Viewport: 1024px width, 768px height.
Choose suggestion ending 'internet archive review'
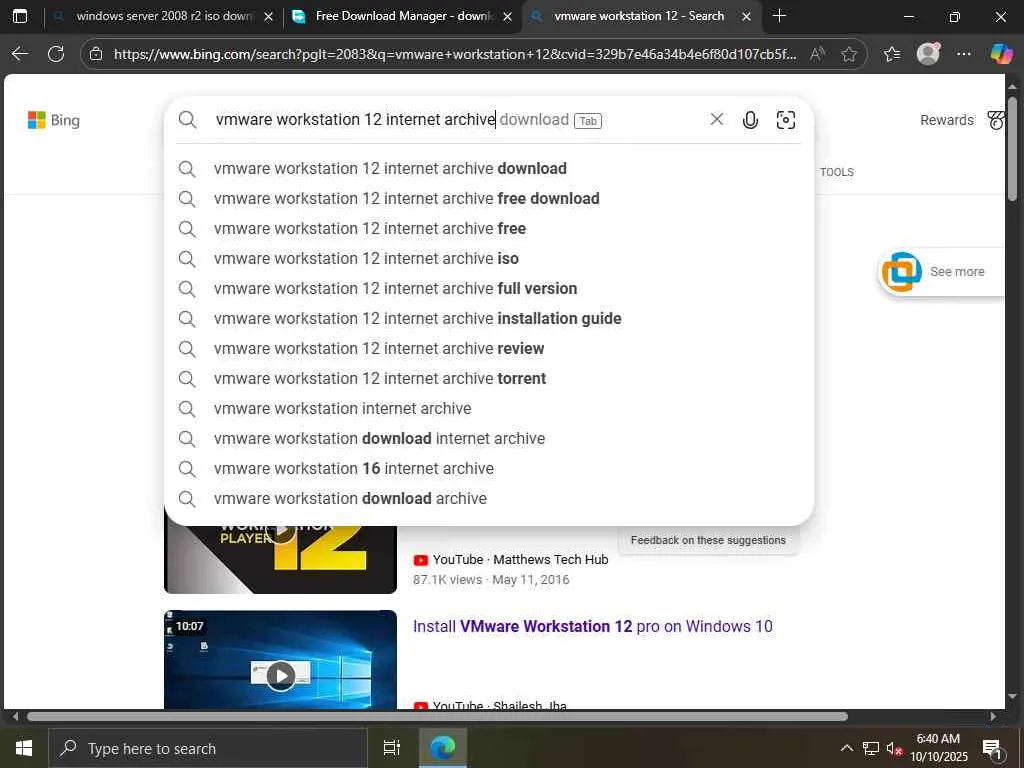tap(488, 349)
